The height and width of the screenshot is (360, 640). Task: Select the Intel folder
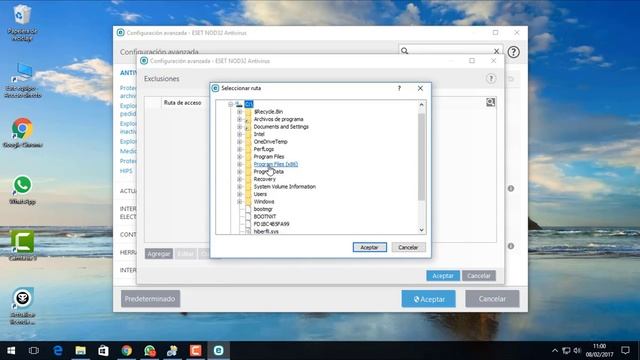click(259, 134)
